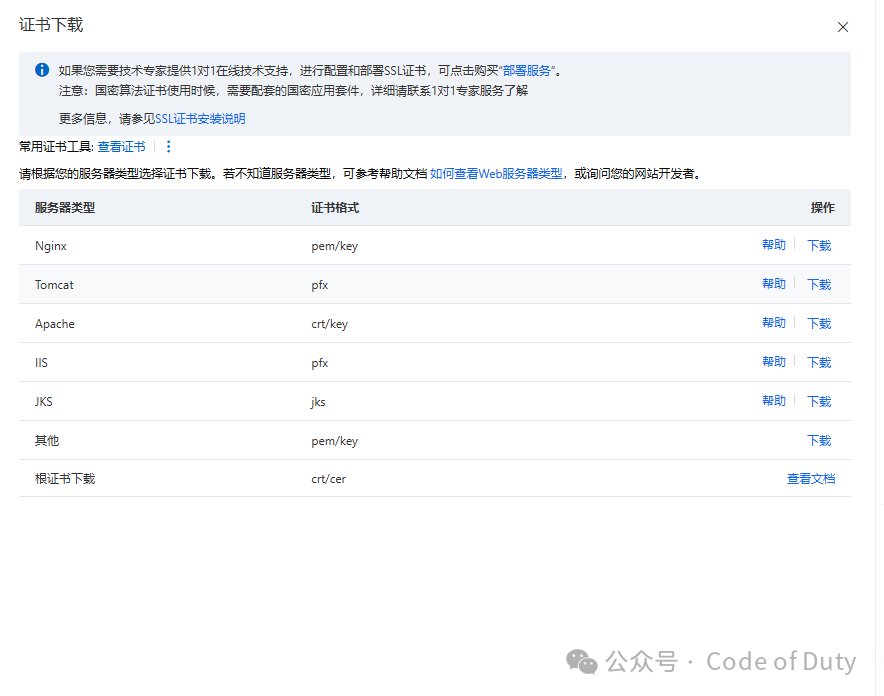
Task: Click 帮助 for the Tomcat row
Action: pos(774,283)
